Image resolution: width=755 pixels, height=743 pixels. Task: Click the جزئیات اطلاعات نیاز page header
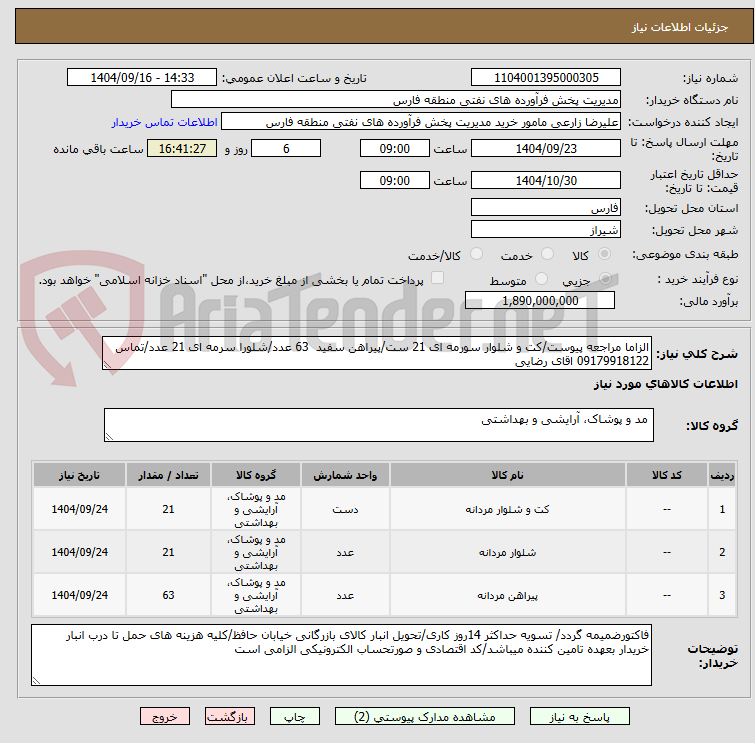(x=679, y=27)
